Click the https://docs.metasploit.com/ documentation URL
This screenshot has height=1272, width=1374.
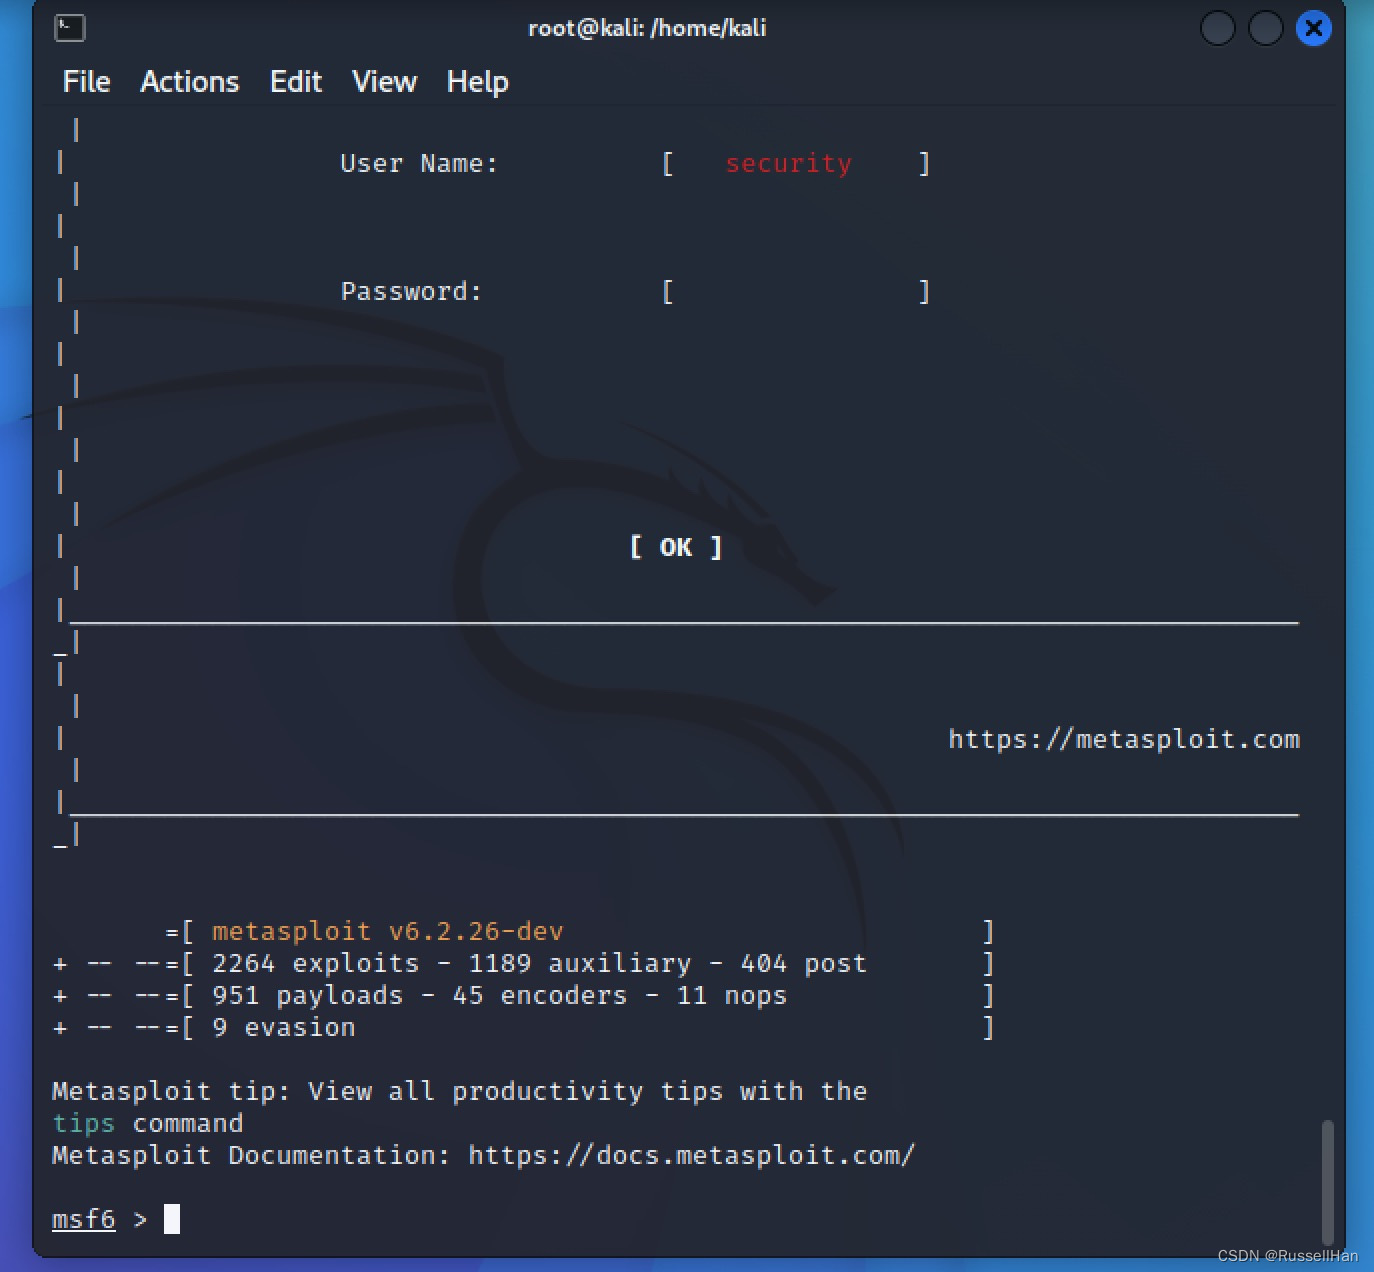tap(691, 1155)
